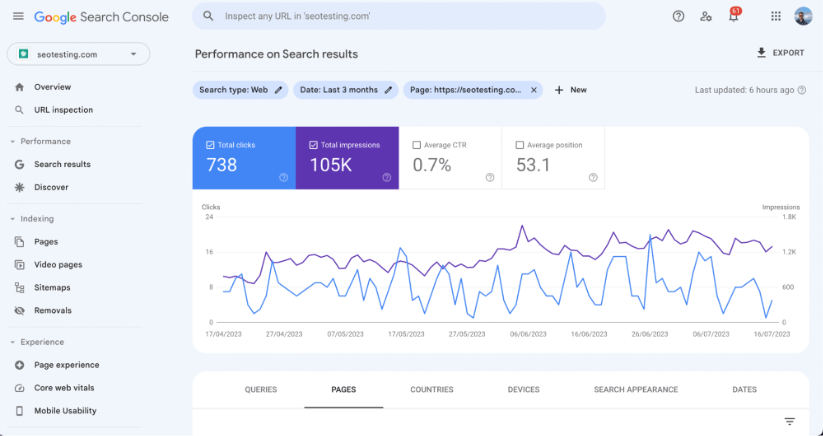Click the search magnifier icon in URL bar
823x436 pixels.
208,16
